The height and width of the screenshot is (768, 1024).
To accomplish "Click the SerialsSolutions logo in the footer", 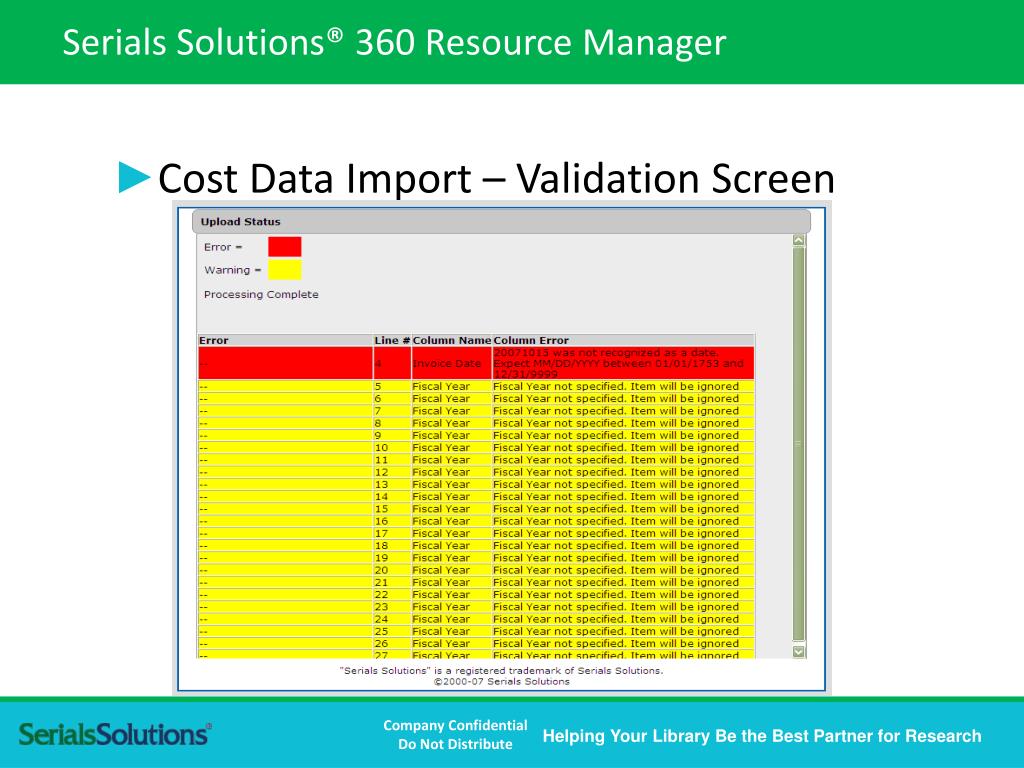I will coord(115,734).
